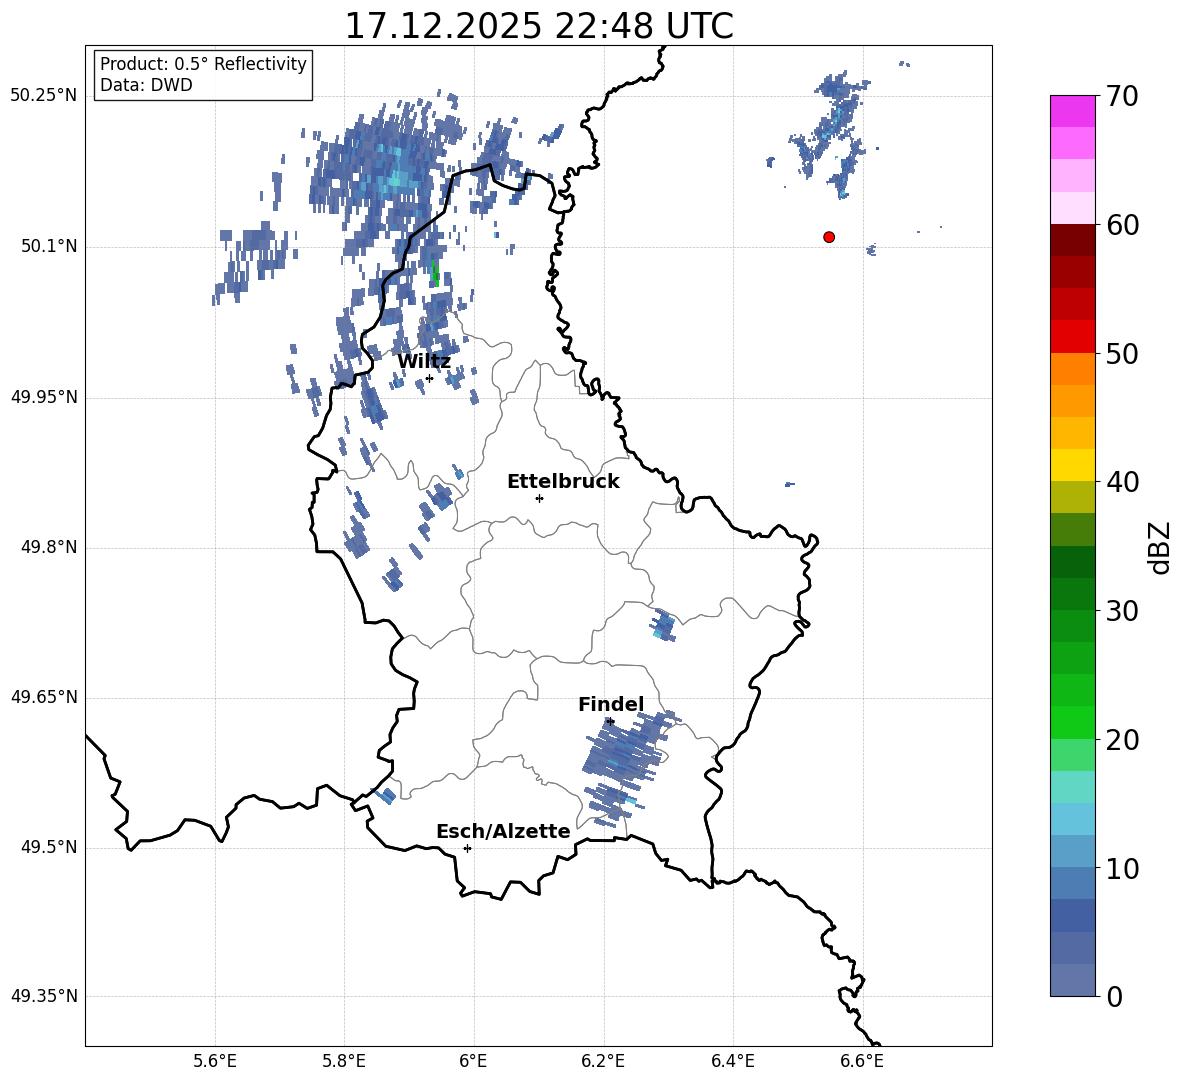
Task: Click colorbar tick label 20
Action: click(1122, 739)
